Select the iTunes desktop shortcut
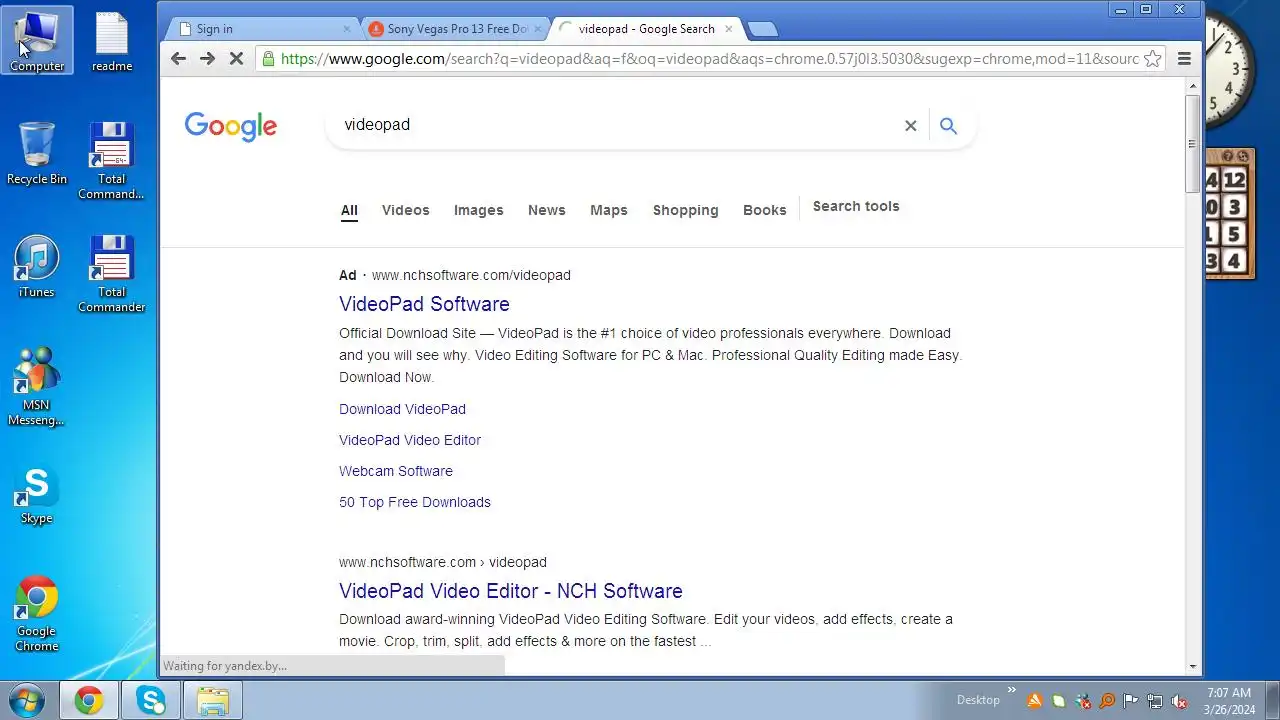 tap(37, 266)
